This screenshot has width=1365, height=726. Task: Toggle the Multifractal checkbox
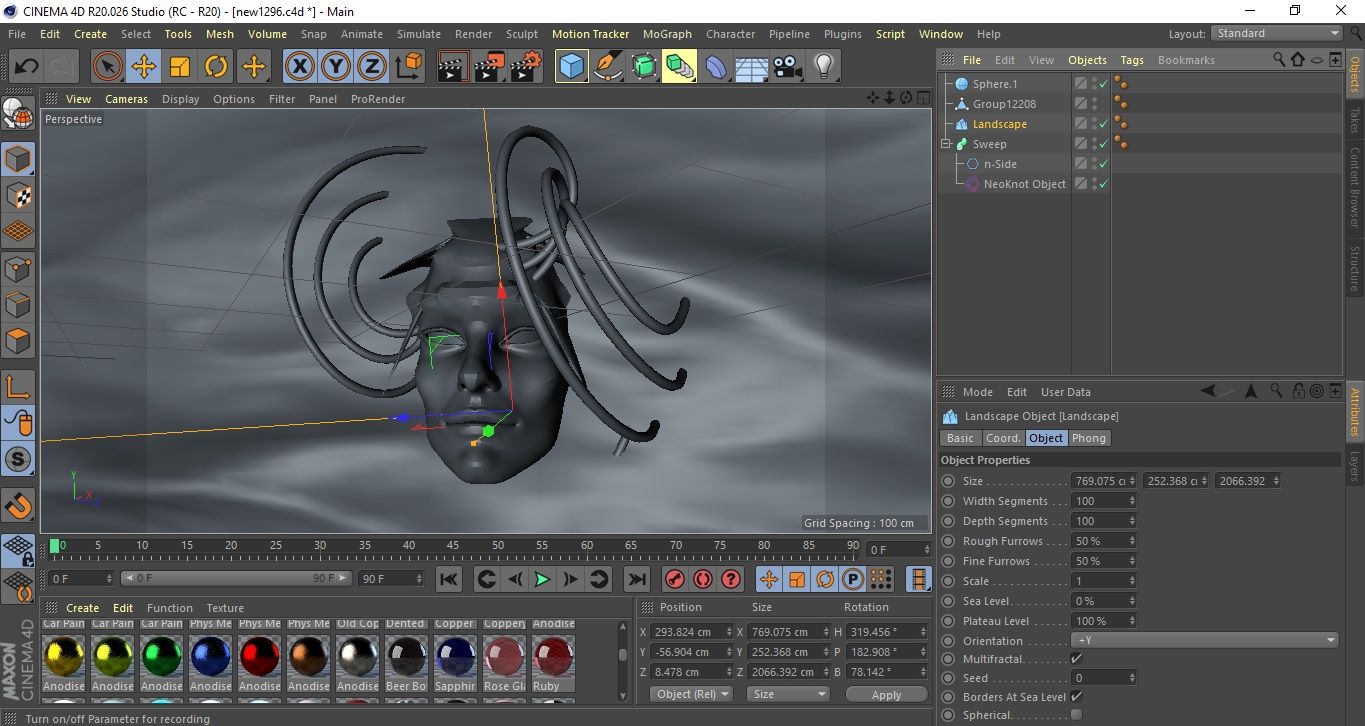1076,659
